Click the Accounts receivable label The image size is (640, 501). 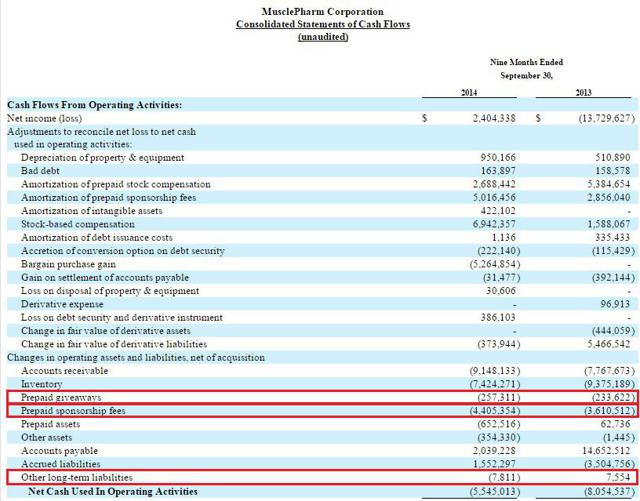pyautogui.click(x=64, y=371)
